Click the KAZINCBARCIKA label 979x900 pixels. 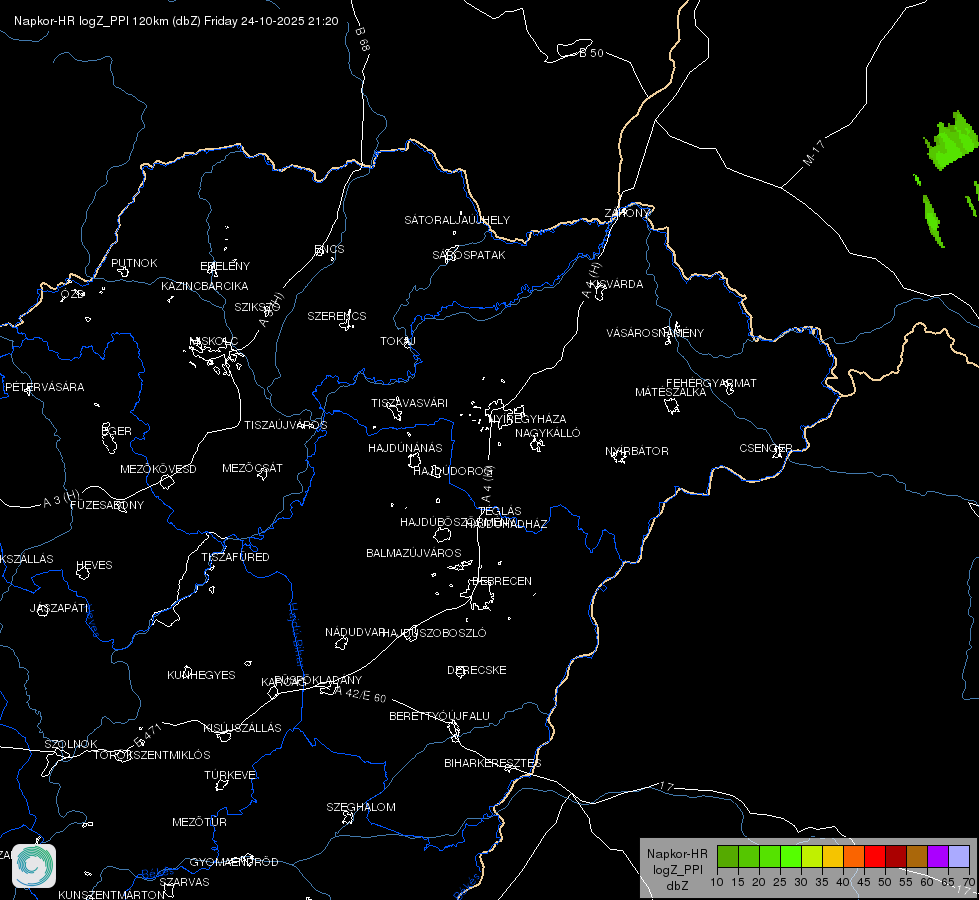pyautogui.click(x=205, y=286)
